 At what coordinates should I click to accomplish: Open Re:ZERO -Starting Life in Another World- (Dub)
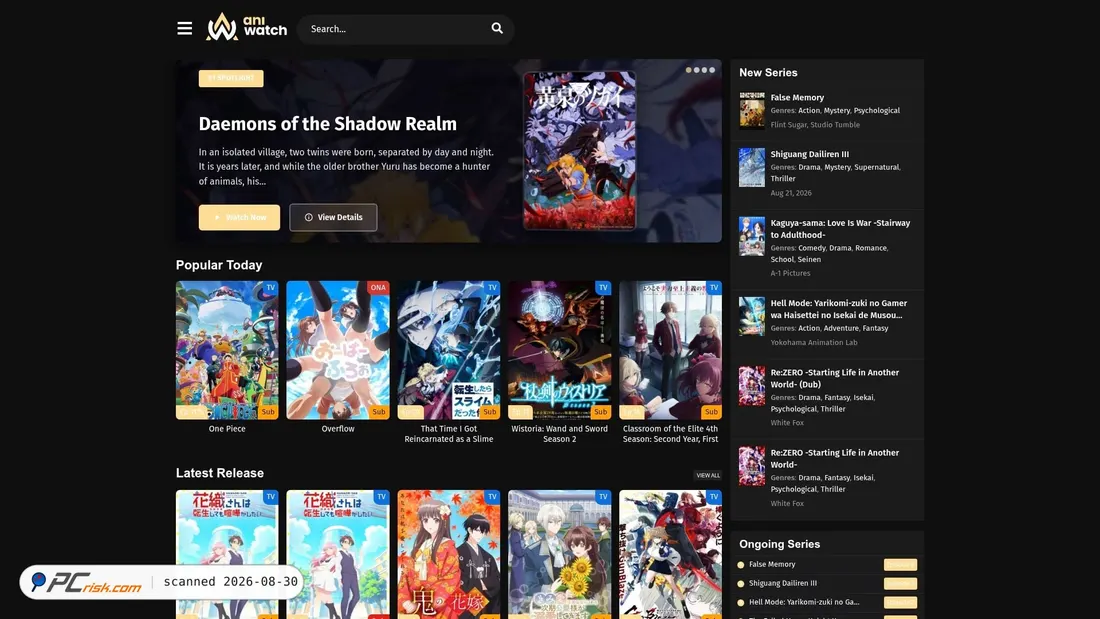(x=835, y=378)
